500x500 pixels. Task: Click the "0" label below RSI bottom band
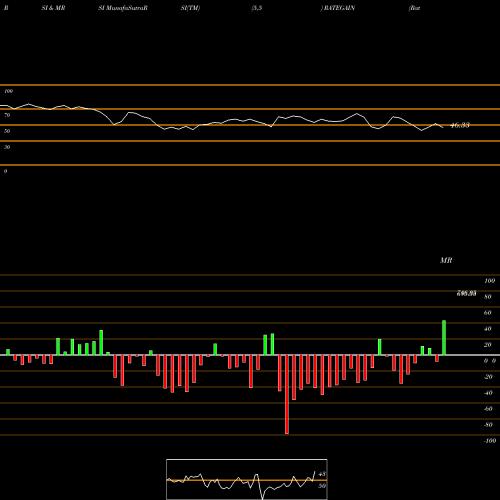(5, 171)
